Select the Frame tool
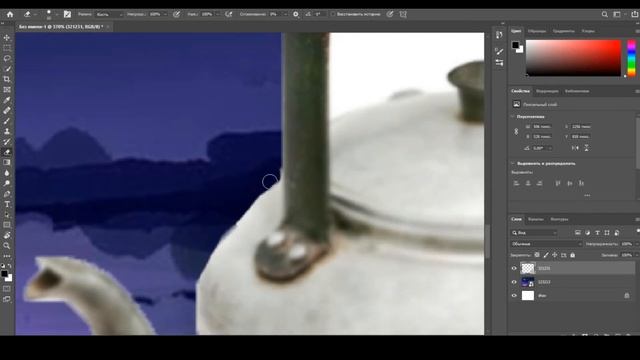 [7, 89]
